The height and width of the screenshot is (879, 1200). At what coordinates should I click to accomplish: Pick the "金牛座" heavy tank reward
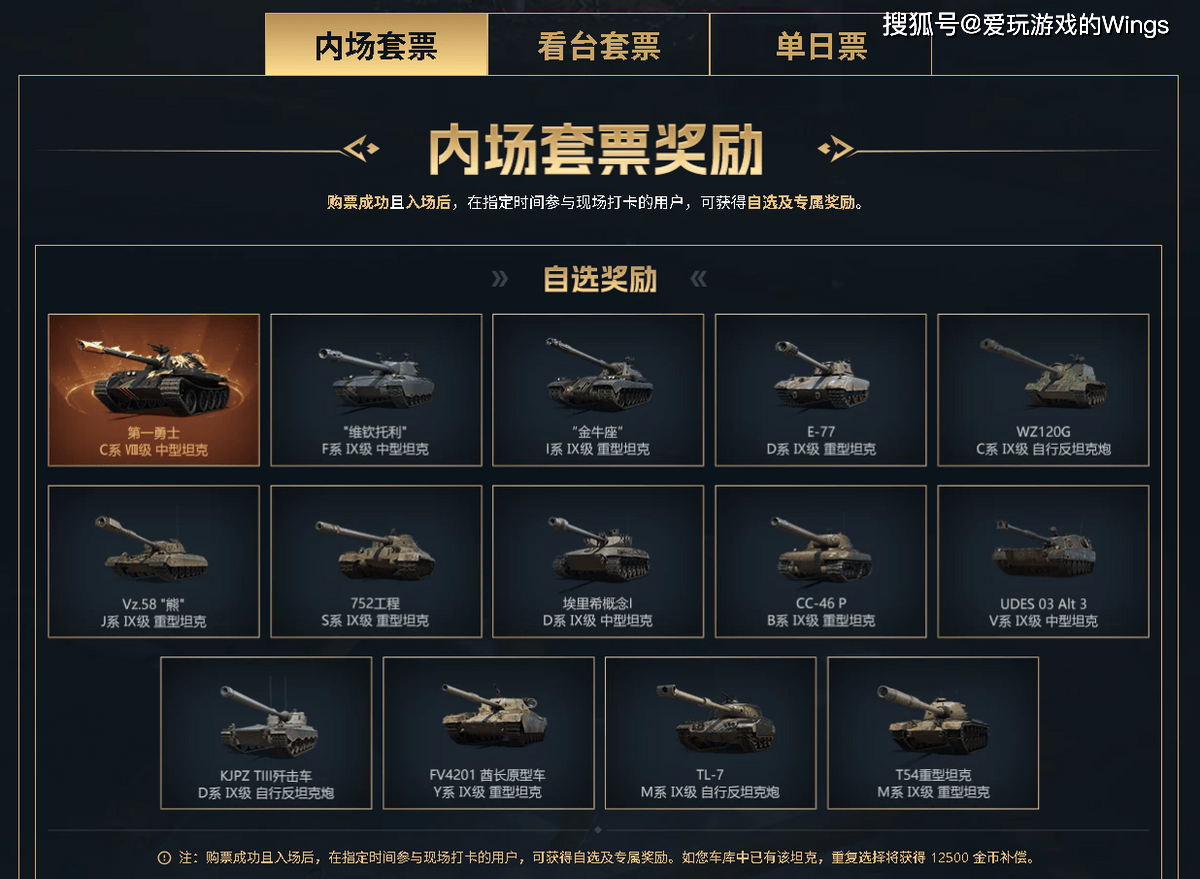click(x=598, y=390)
